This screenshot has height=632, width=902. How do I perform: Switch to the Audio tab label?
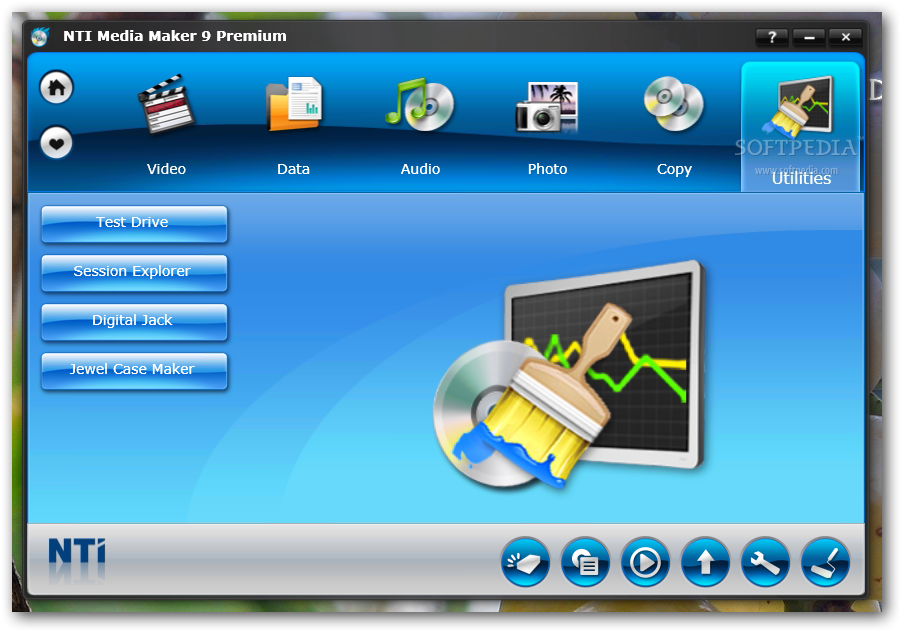(421, 169)
